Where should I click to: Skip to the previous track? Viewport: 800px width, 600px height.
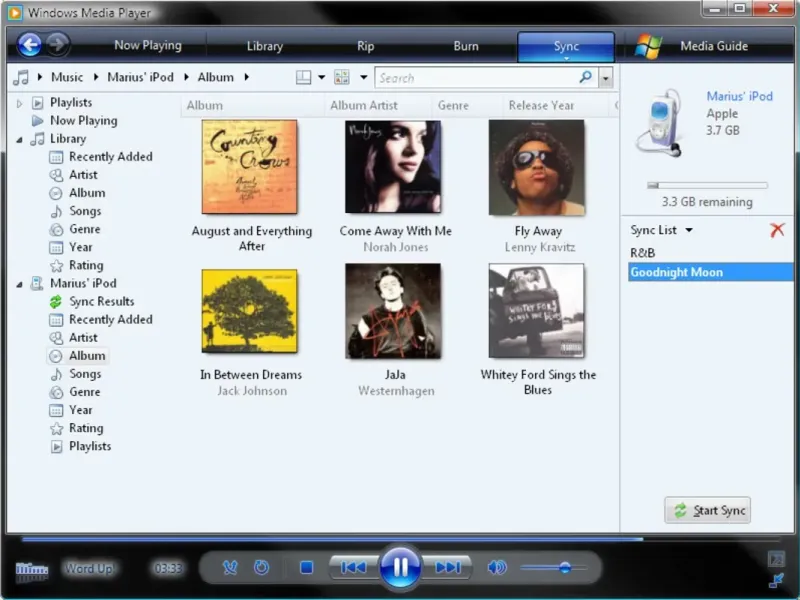353,567
